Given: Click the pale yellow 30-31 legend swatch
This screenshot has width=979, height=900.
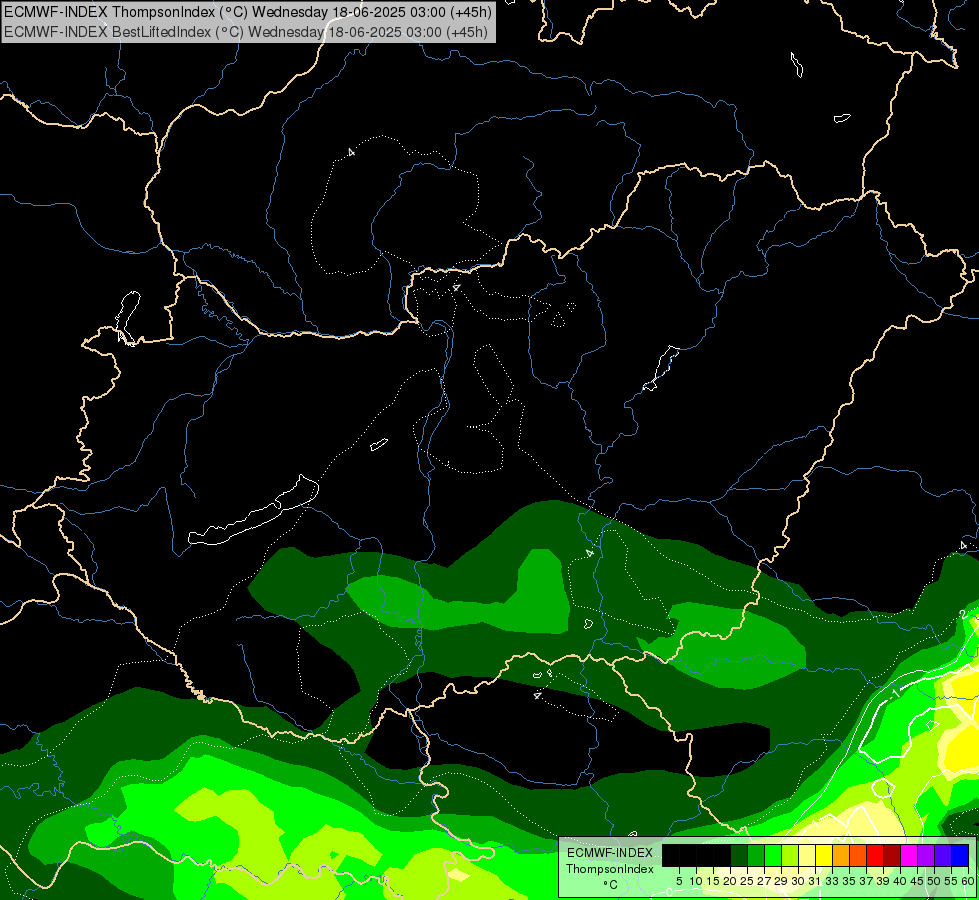Looking at the screenshot, I should coord(807,855).
